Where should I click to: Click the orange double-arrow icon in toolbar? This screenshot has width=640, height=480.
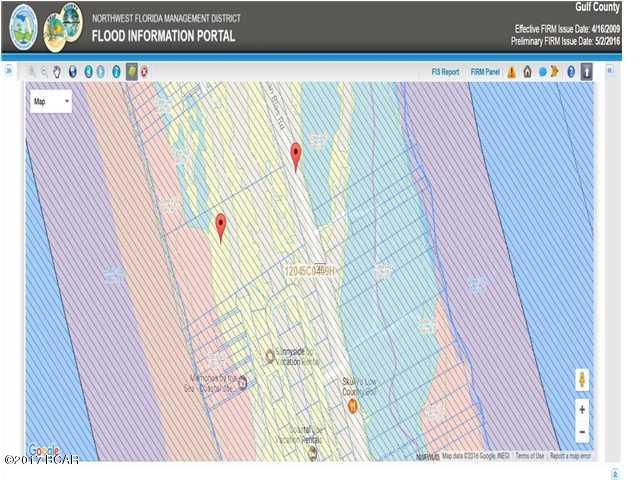click(x=553, y=72)
